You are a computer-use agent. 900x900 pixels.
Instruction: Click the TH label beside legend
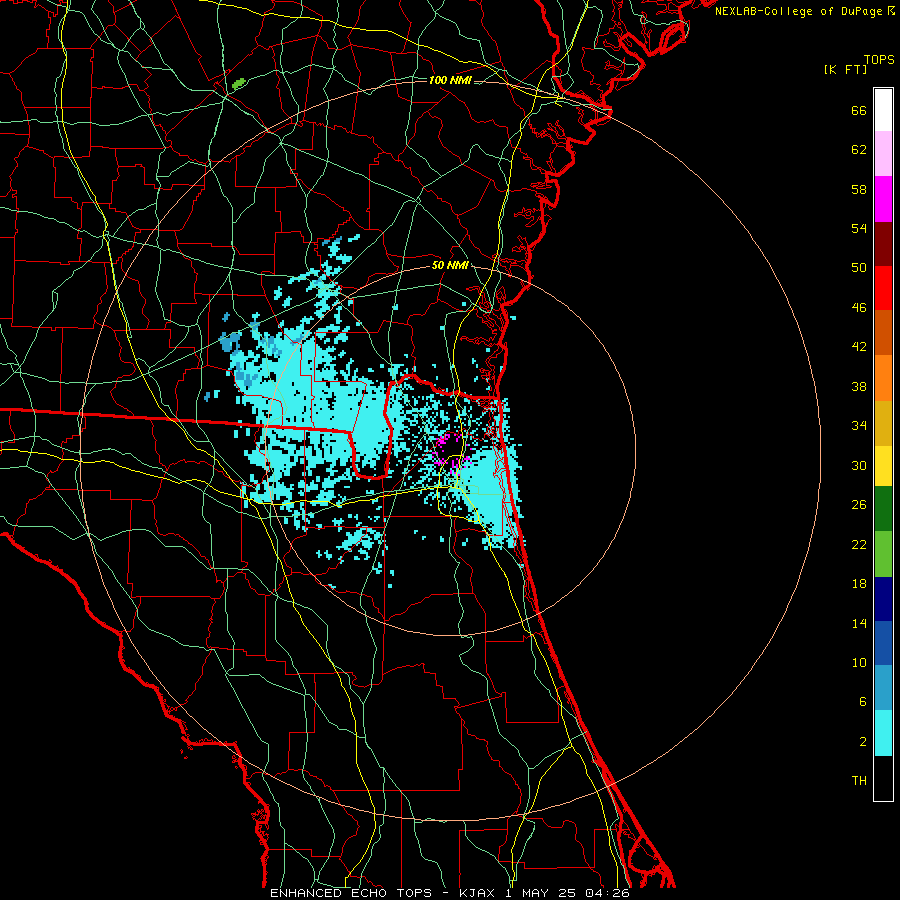[x=859, y=781]
